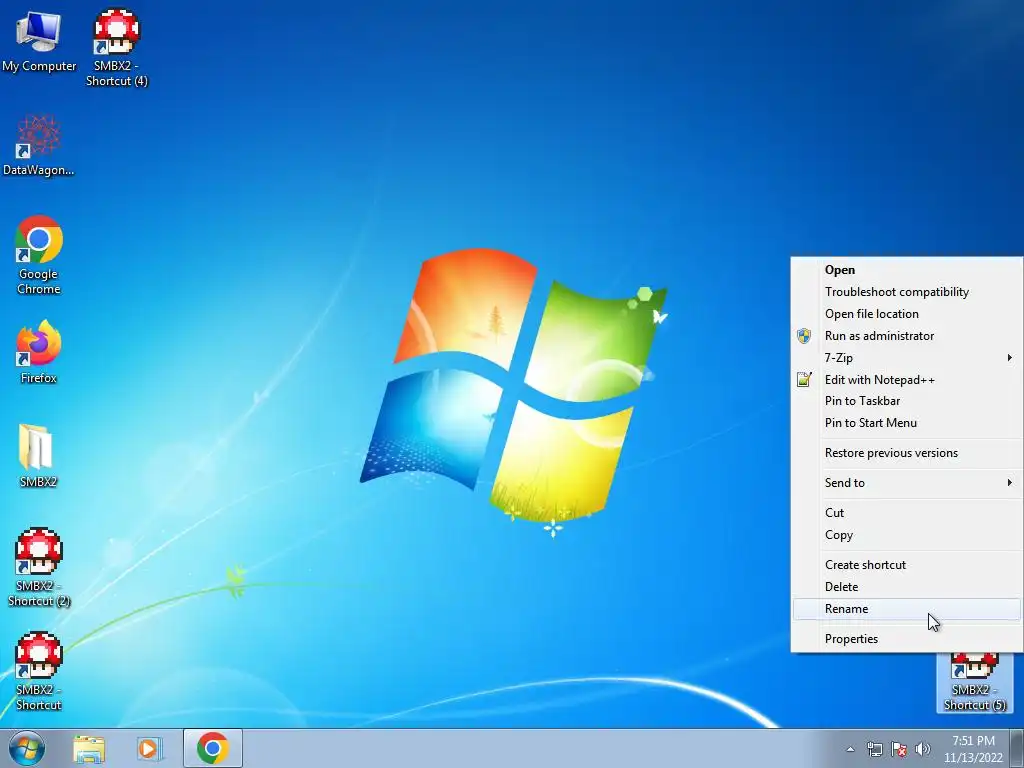The width and height of the screenshot is (1024, 768).
Task: Click the Show desktop strip
Action: 1017,748
